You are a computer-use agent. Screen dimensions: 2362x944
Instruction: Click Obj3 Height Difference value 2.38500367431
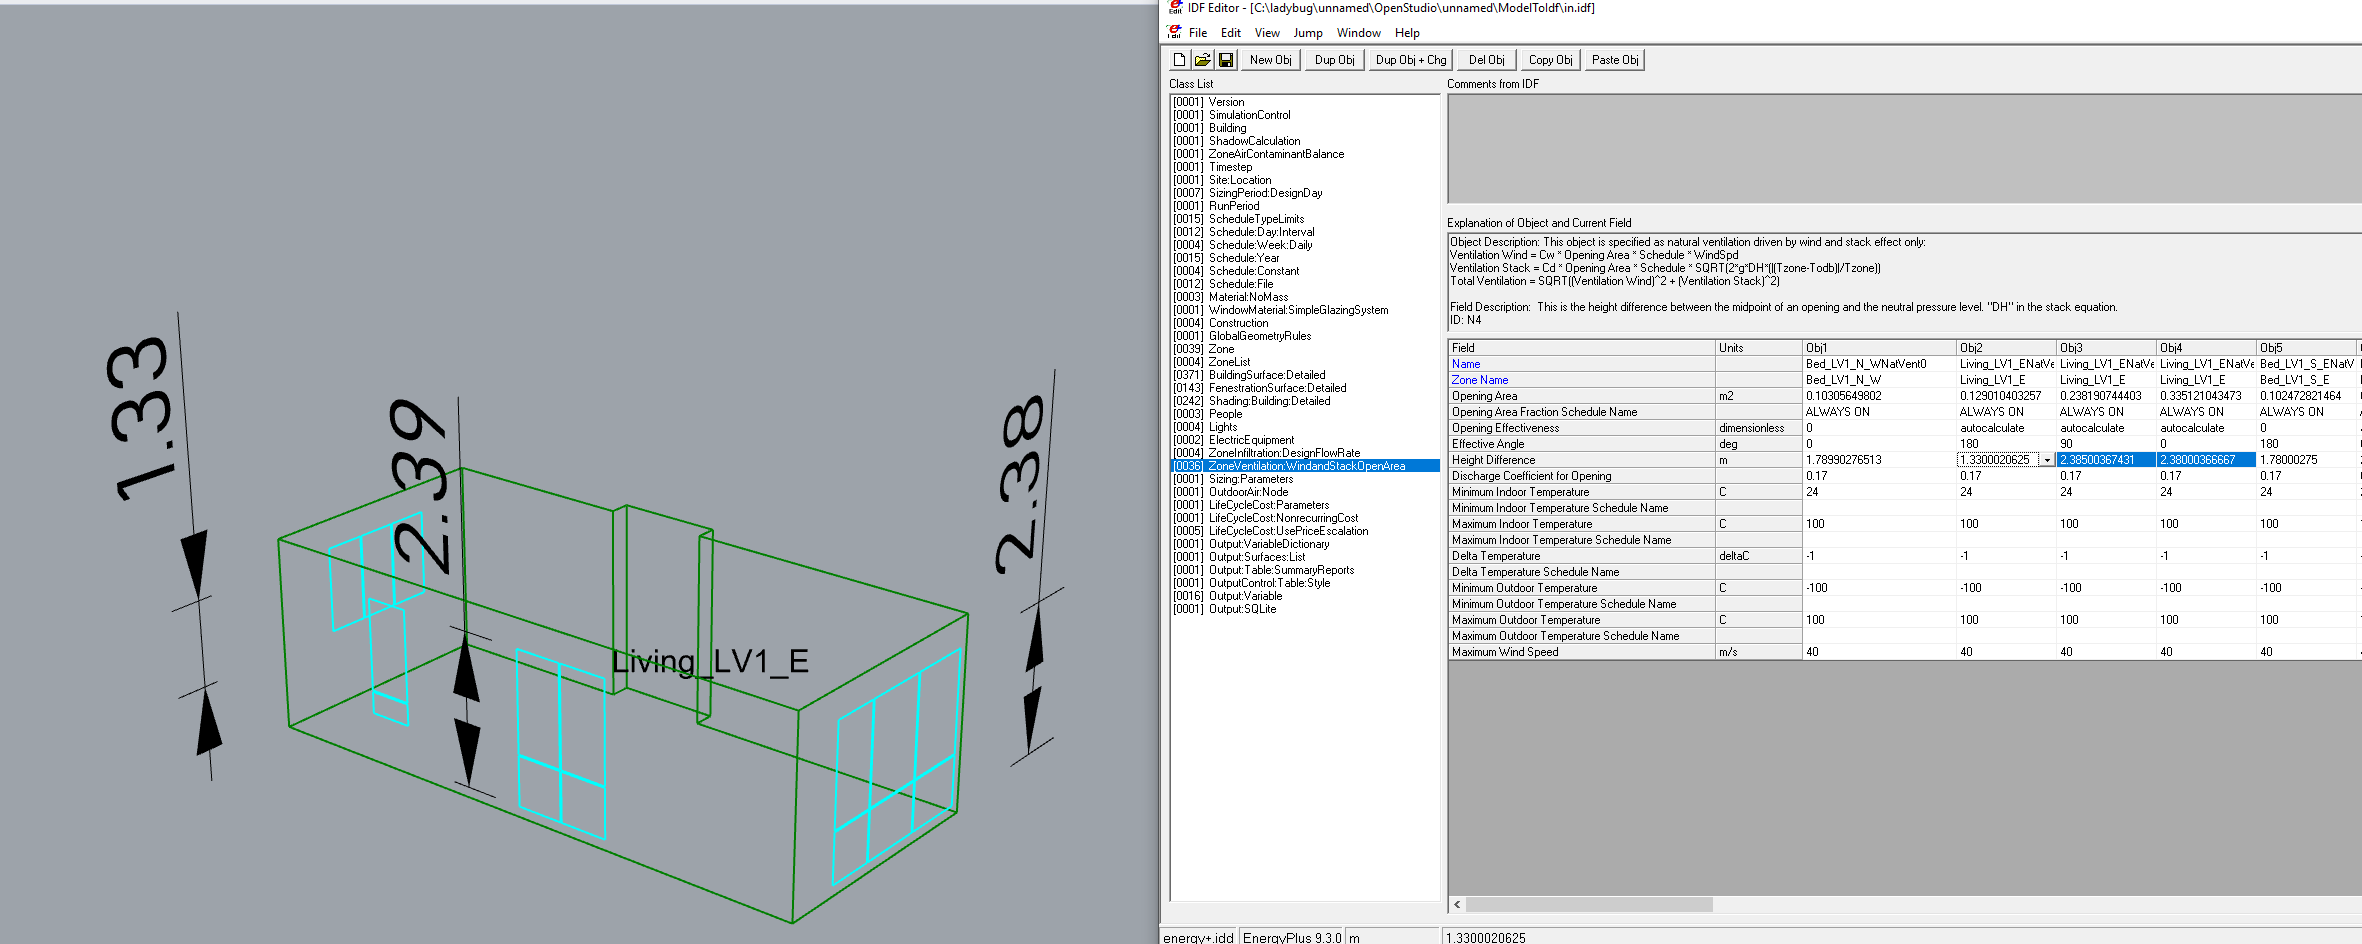(2106, 460)
